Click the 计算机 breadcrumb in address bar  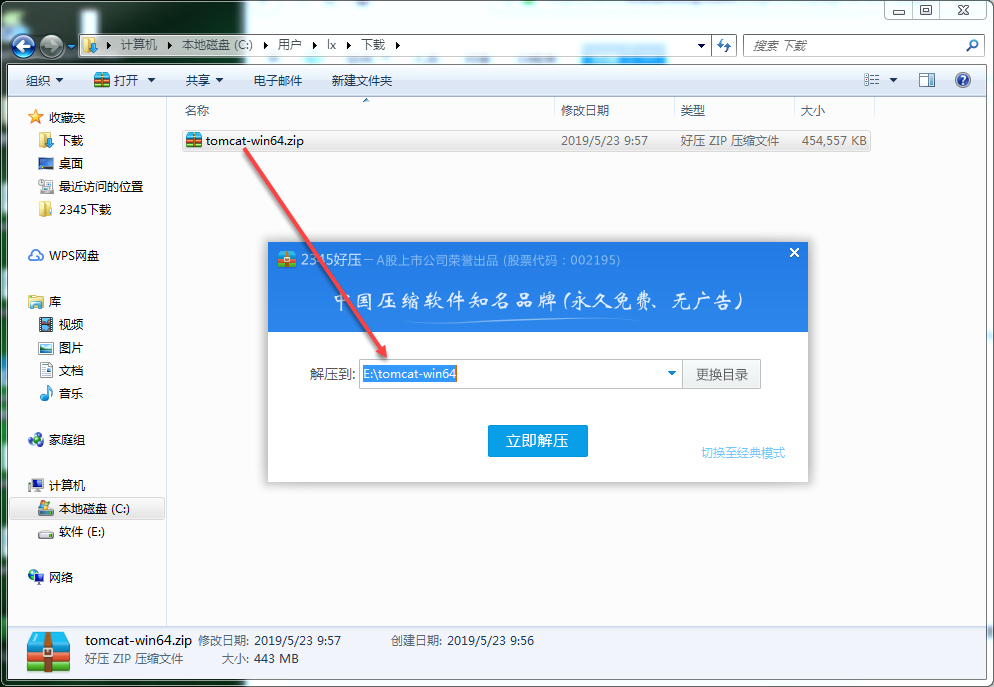(x=139, y=45)
